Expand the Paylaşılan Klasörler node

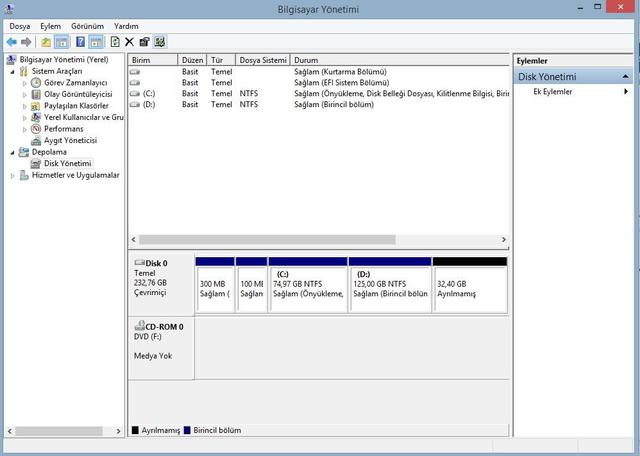tap(24, 106)
